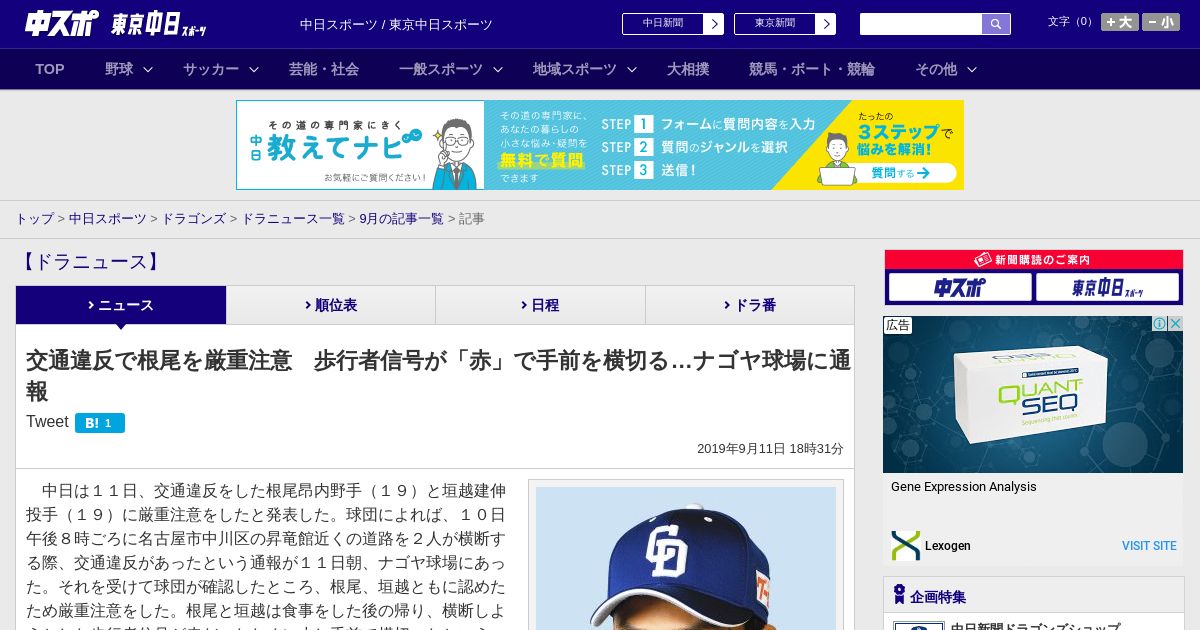
Task: Click the Hatena B! bookmark button
Action: pos(100,423)
